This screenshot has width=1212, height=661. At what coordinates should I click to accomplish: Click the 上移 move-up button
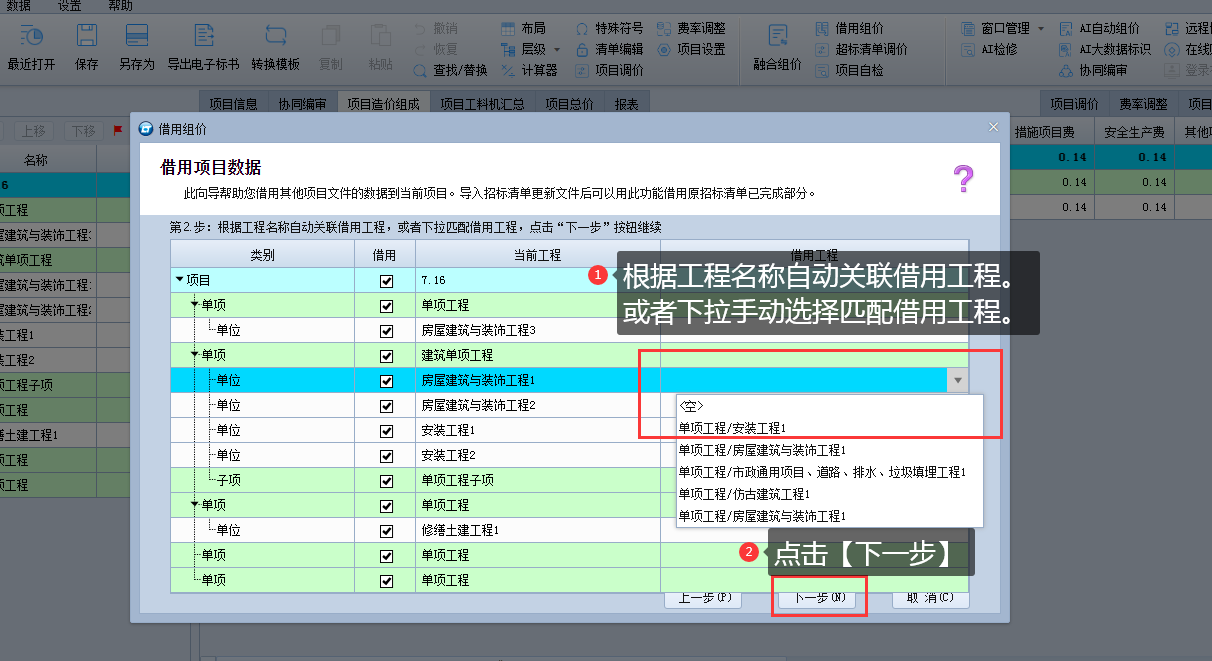pos(34,131)
